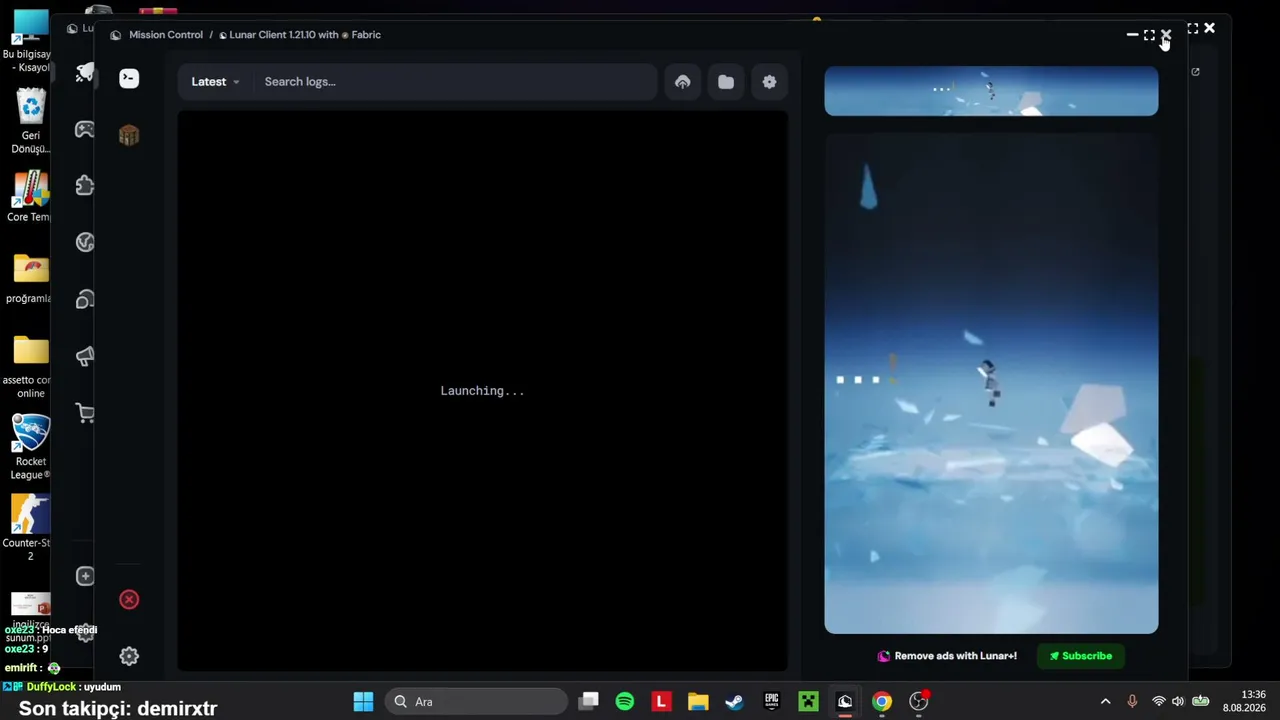The image size is (1280, 720).
Task: Click Mission Control in the window breadcrumb
Action: coord(166,35)
